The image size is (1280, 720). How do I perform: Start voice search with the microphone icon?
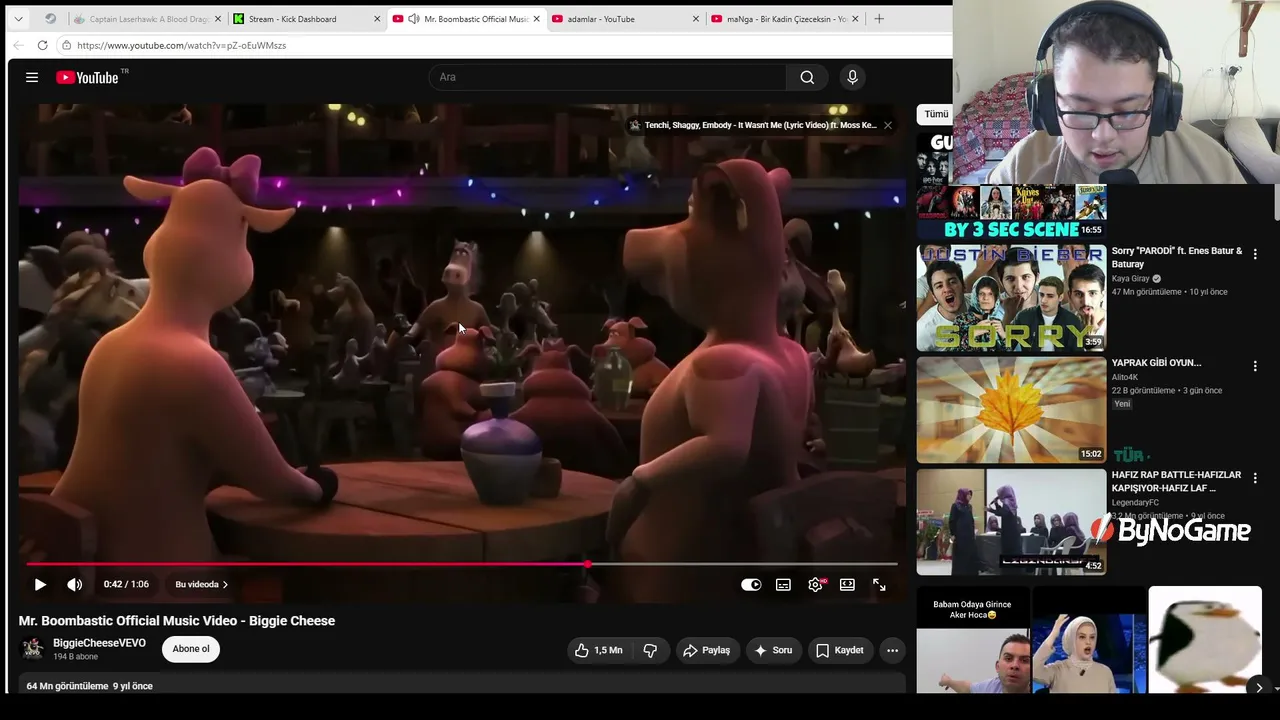pyautogui.click(x=852, y=77)
